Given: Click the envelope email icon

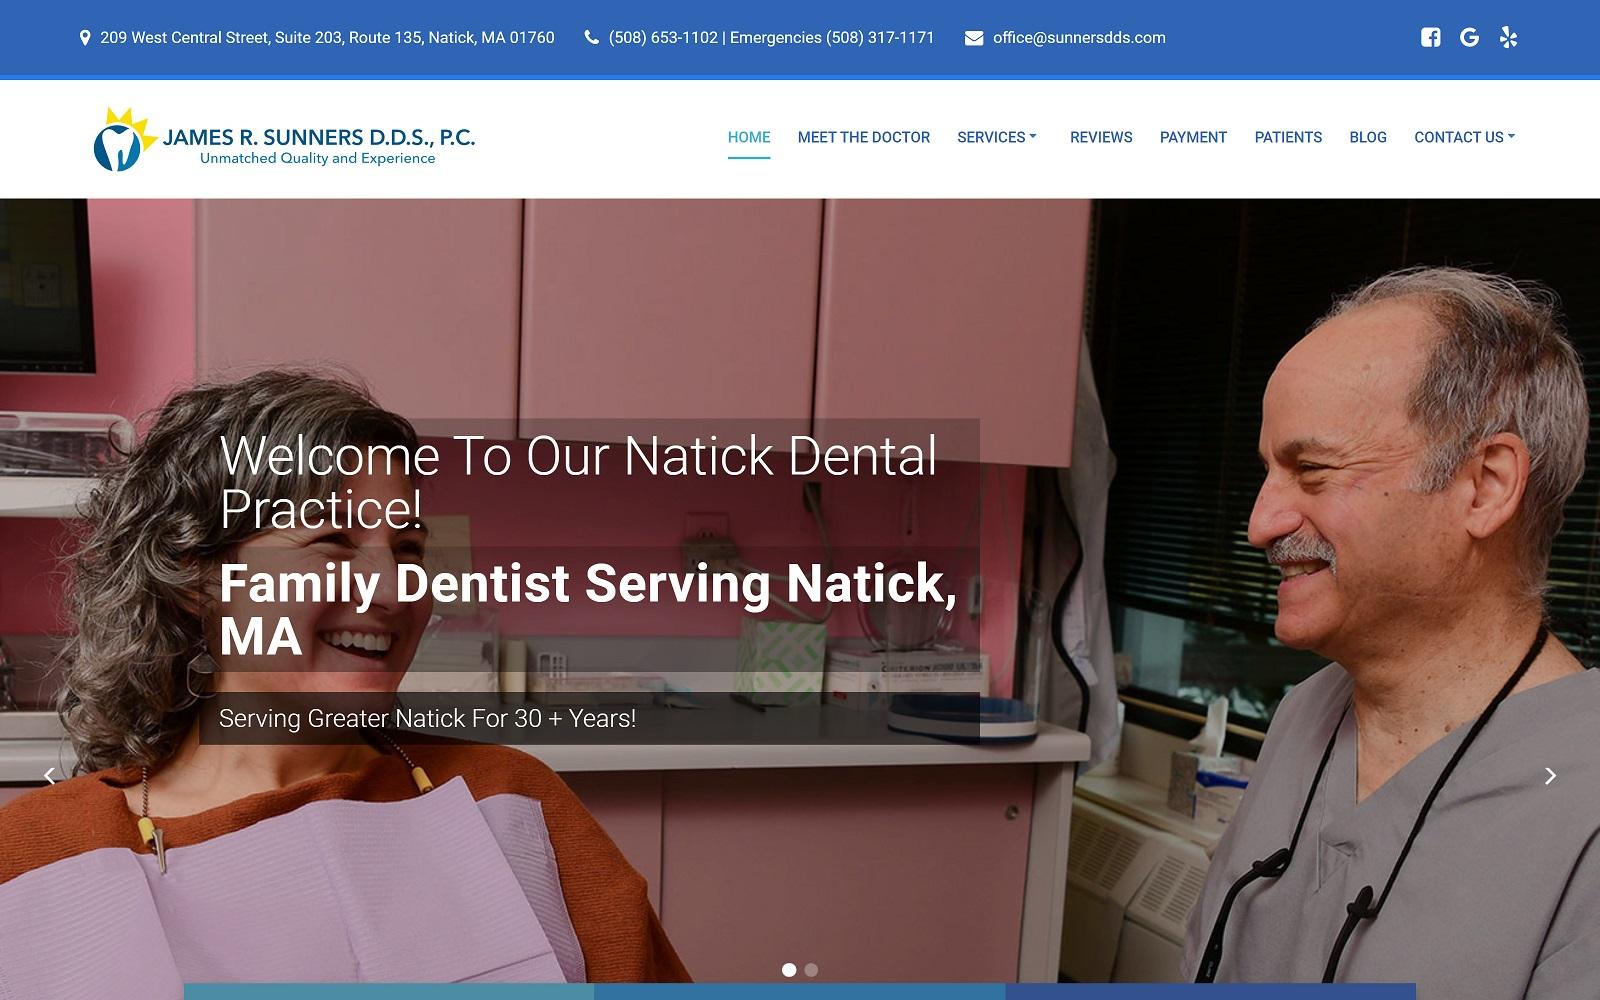Looking at the screenshot, I should point(974,38).
